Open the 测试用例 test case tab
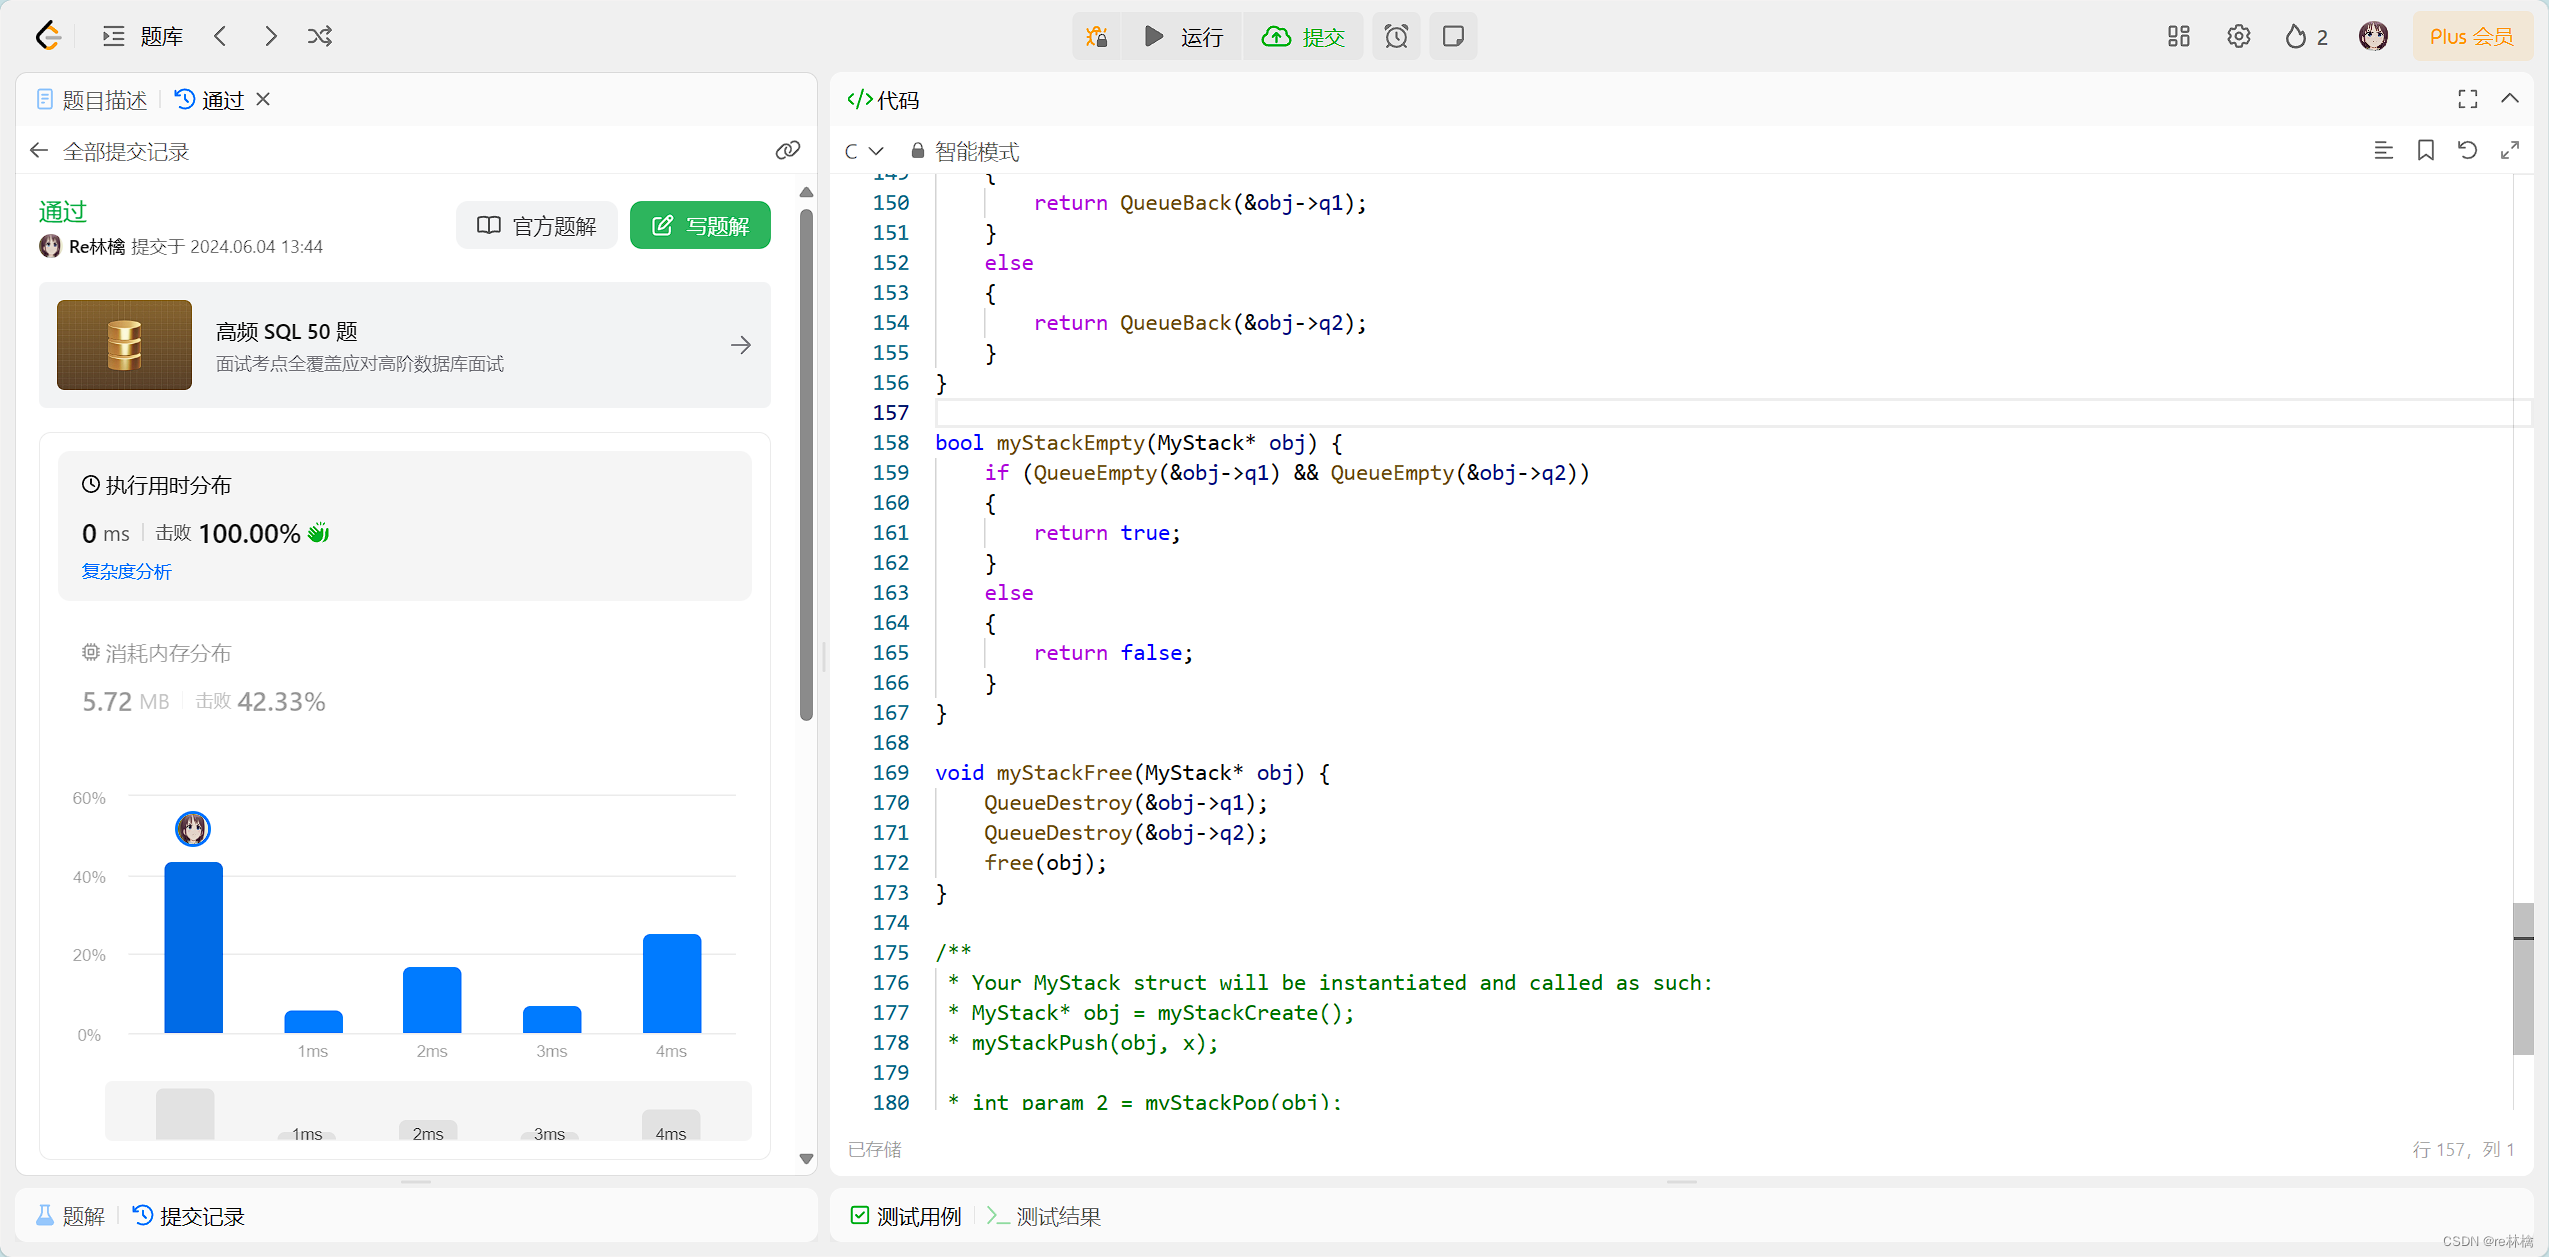This screenshot has height=1257, width=2549. (905, 1216)
